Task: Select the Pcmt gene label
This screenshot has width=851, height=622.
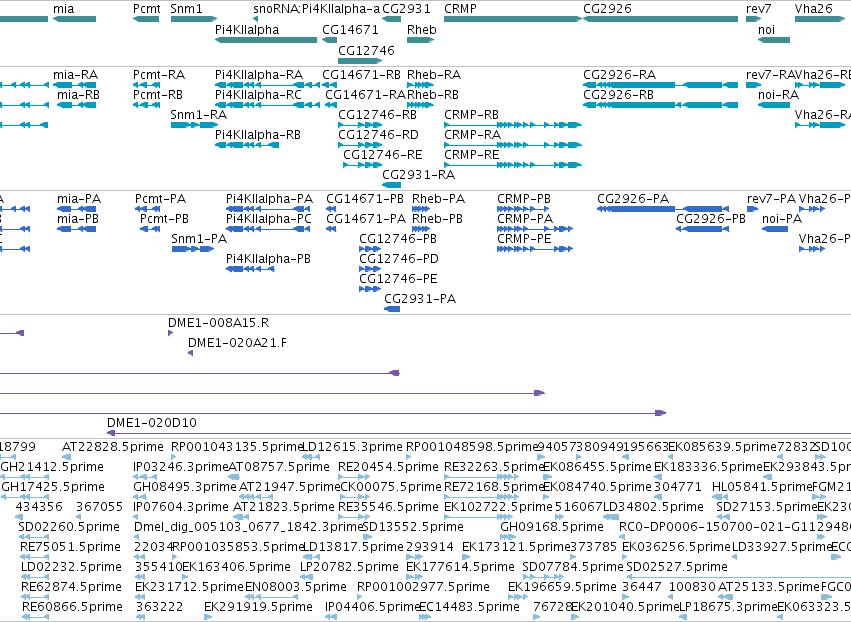Action: click(x=147, y=9)
